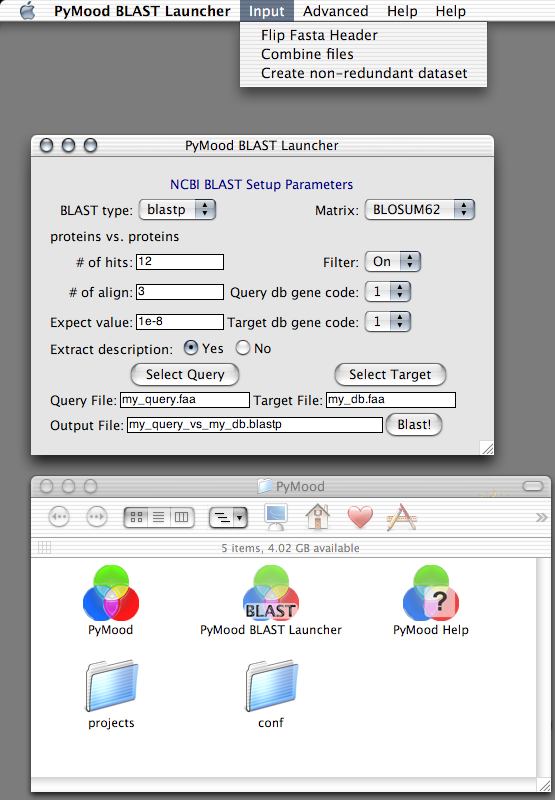Open the Apple menu

pos(28,11)
